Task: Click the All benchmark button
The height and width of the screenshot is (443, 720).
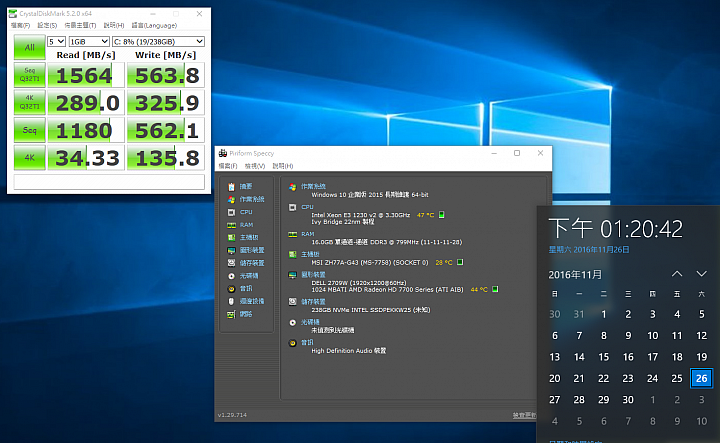Action: tap(27, 48)
